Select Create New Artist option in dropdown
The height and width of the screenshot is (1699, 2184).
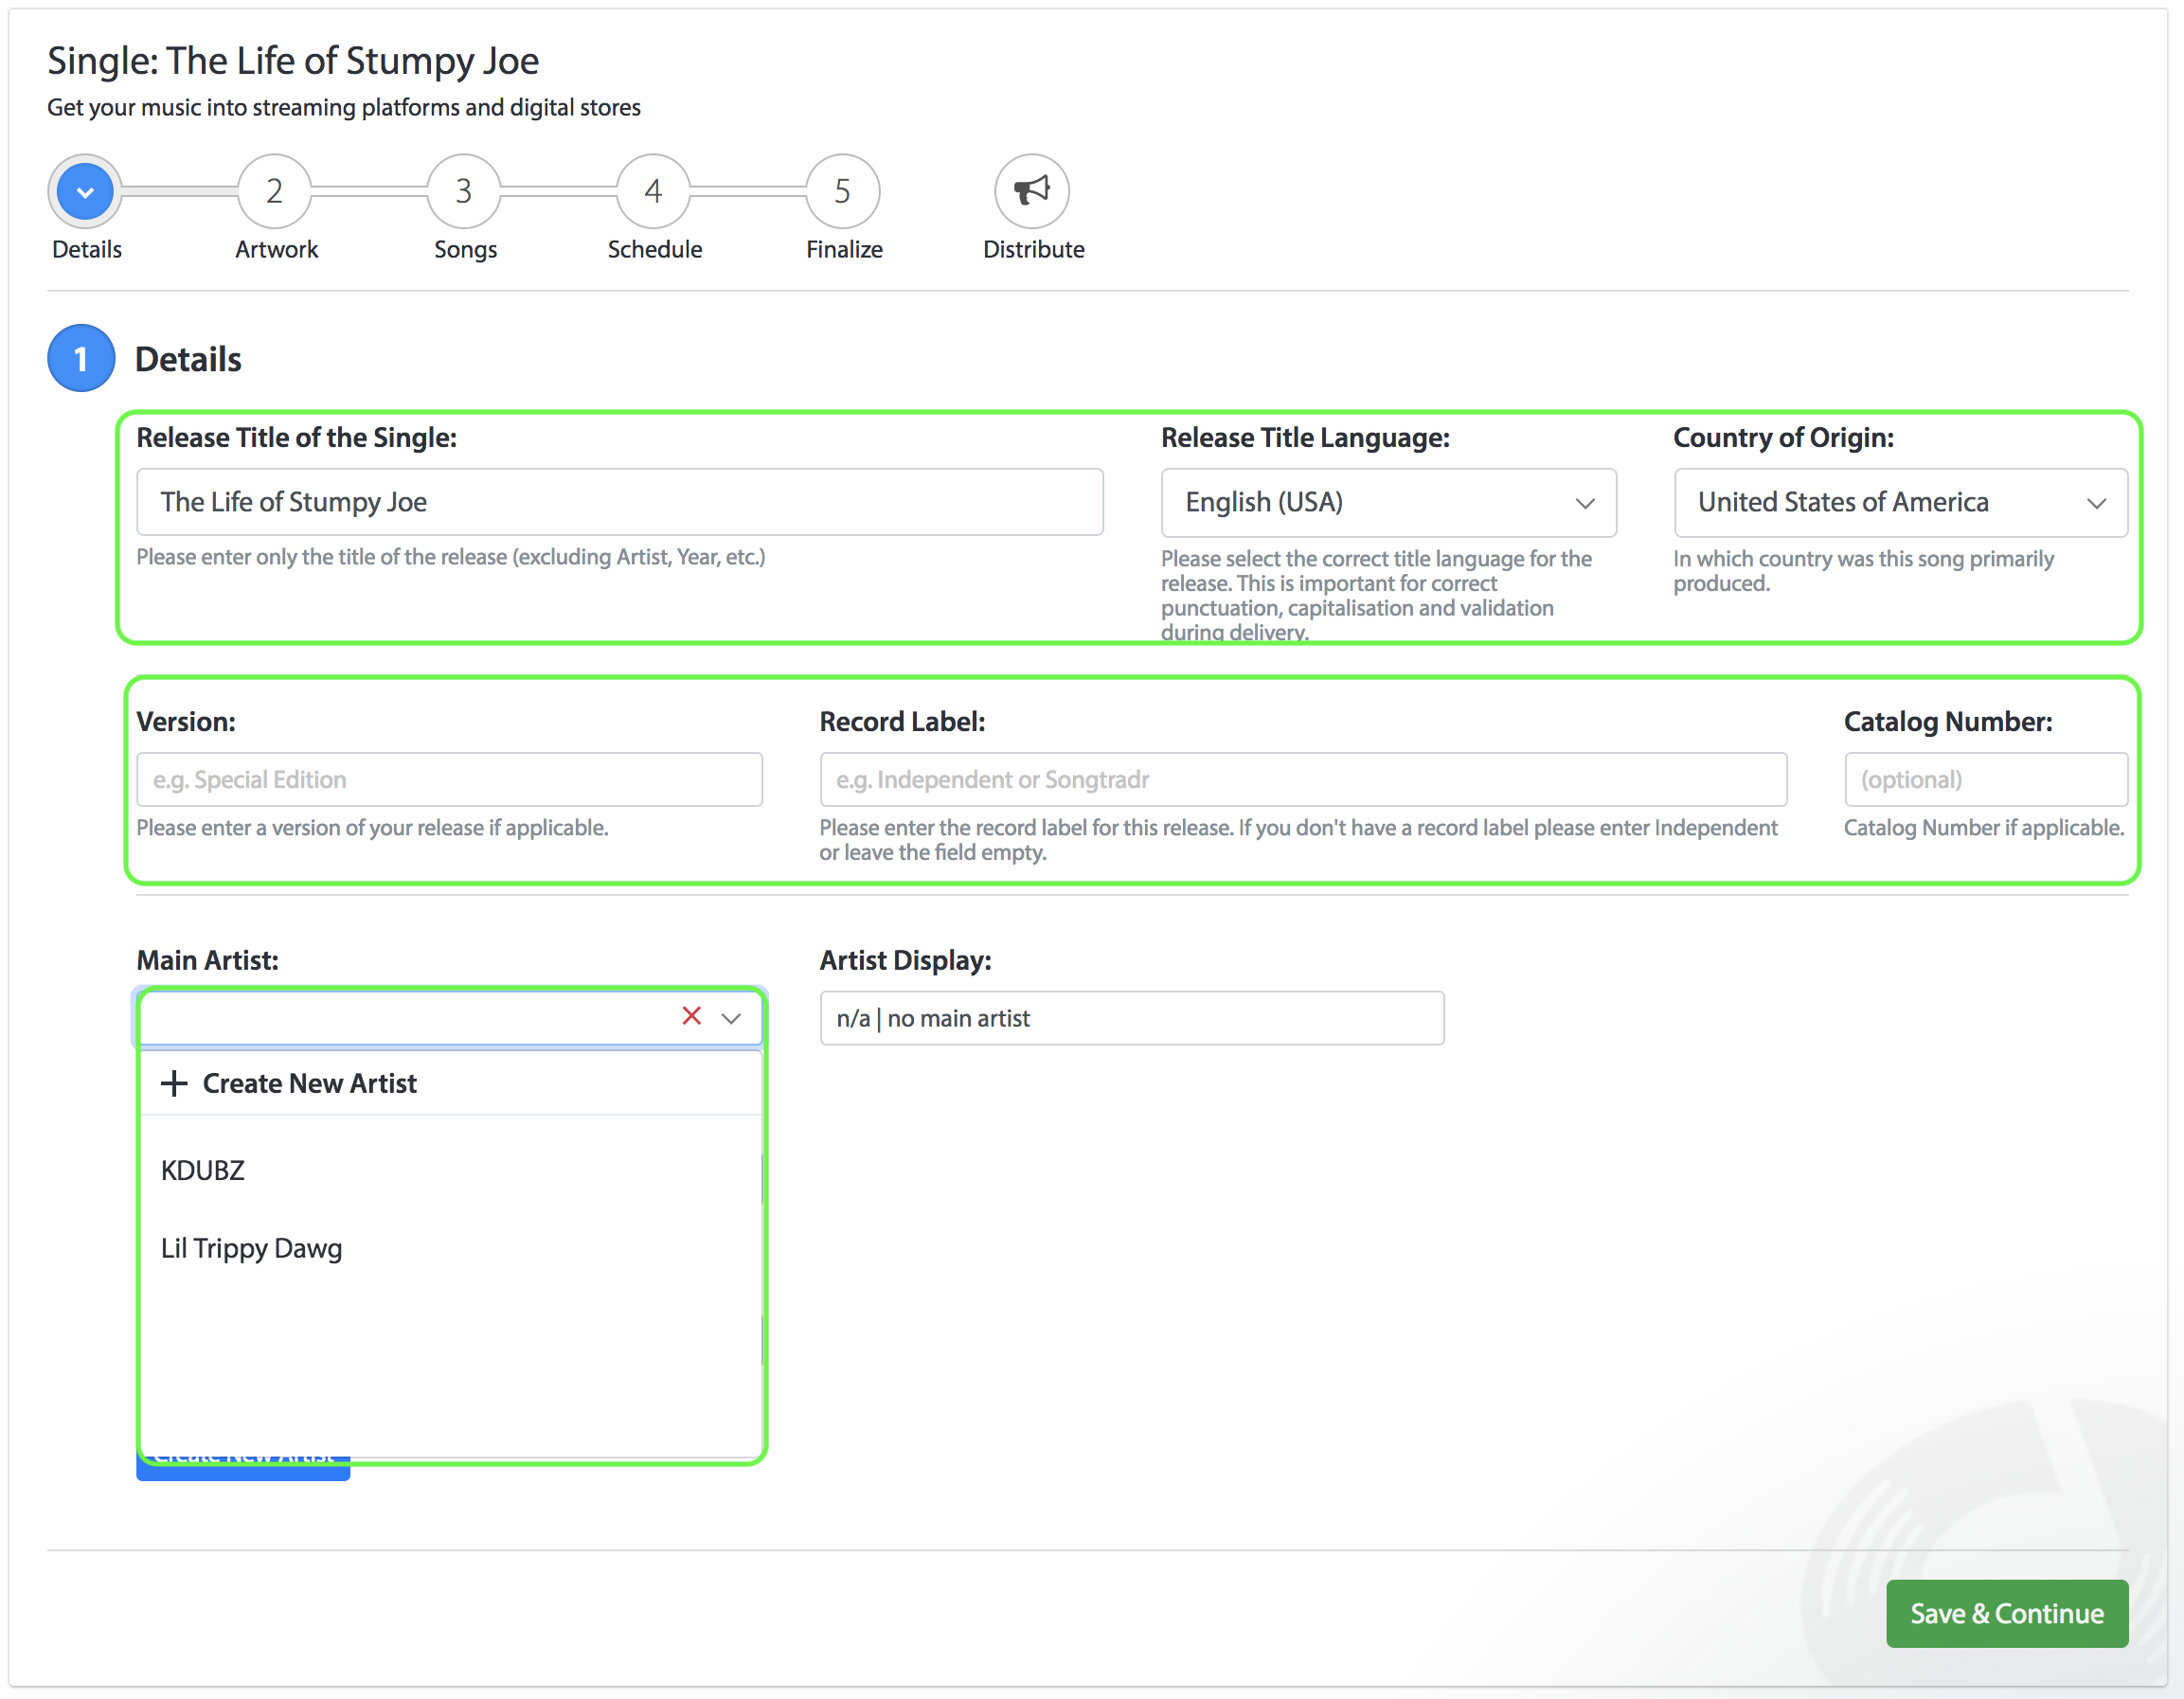coord(450,1083)
